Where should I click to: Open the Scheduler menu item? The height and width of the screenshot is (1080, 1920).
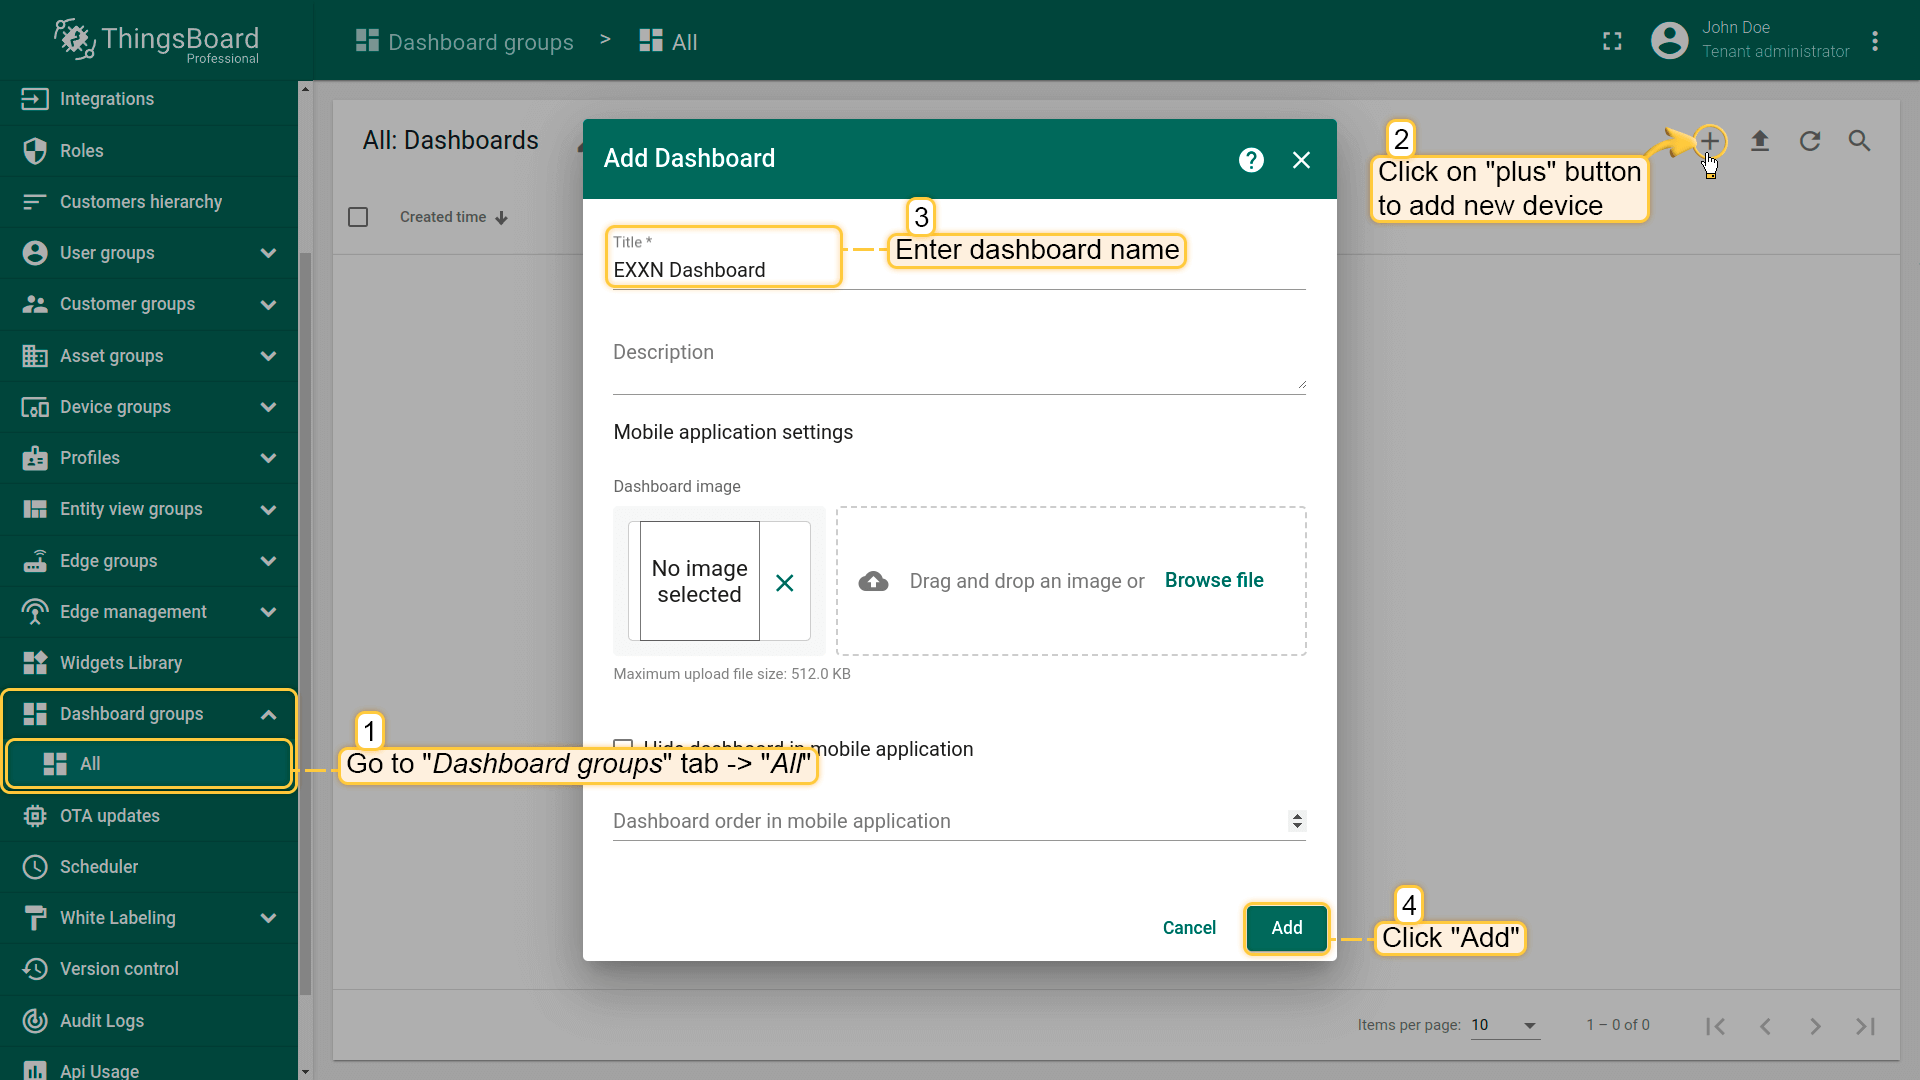pyautogui.click(x=99, y=867)
